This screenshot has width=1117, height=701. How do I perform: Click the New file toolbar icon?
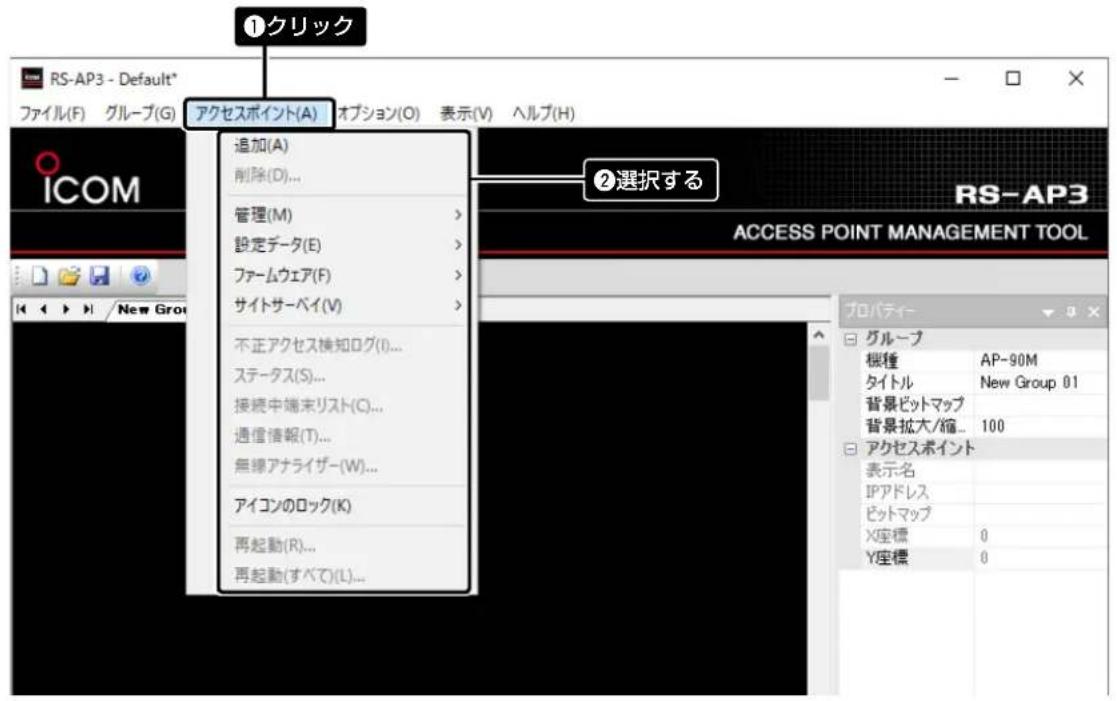[x=40, y=276]
